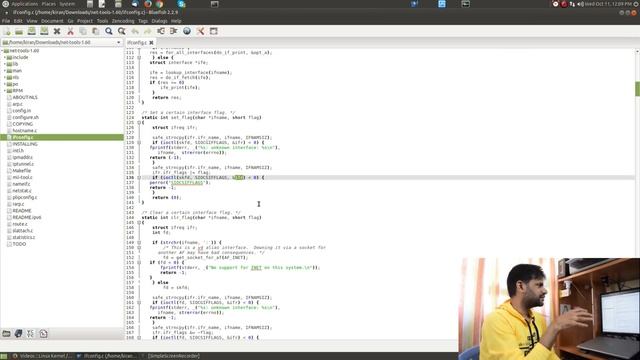Open the directory path dropdown
The height and width of the screenshot is (360, 640).
(x=118, y=42)
